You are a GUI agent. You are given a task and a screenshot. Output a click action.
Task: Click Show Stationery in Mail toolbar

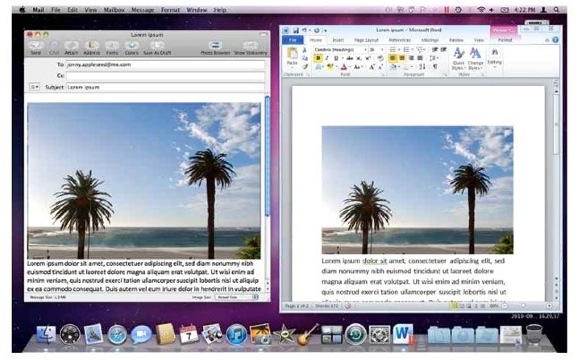(250, 46)
